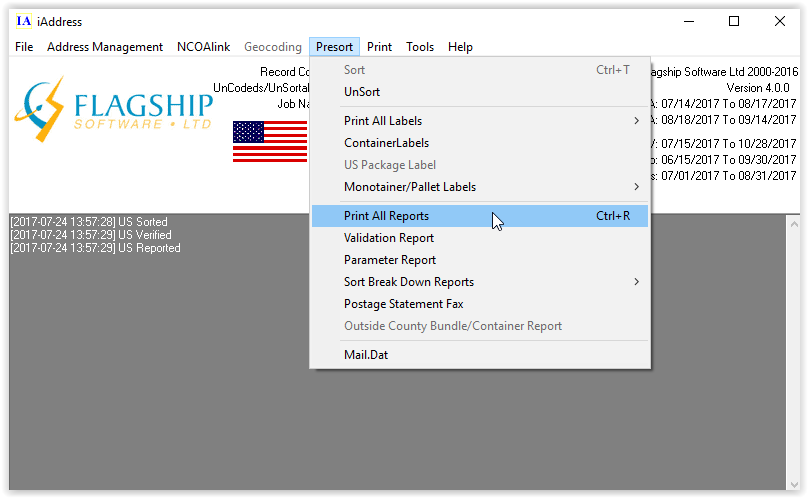Open the Validation Report
Image resolution: width=808 pixels, height=498 pixels.
tap(389, 238)
